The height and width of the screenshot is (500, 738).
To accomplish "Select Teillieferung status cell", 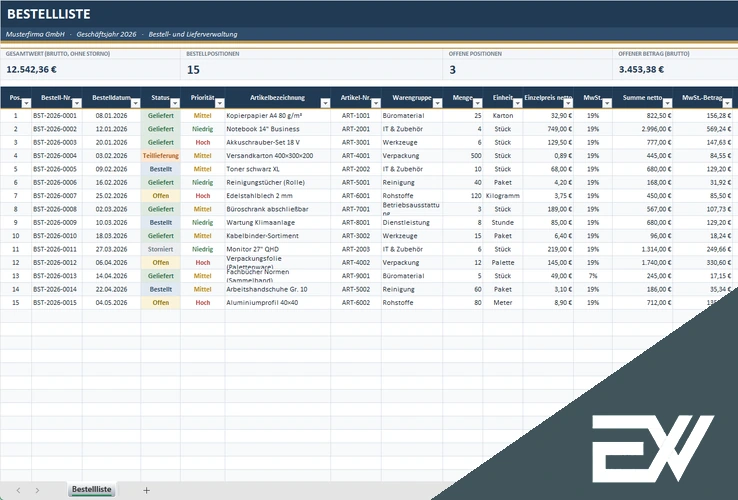I will (160, 155).
